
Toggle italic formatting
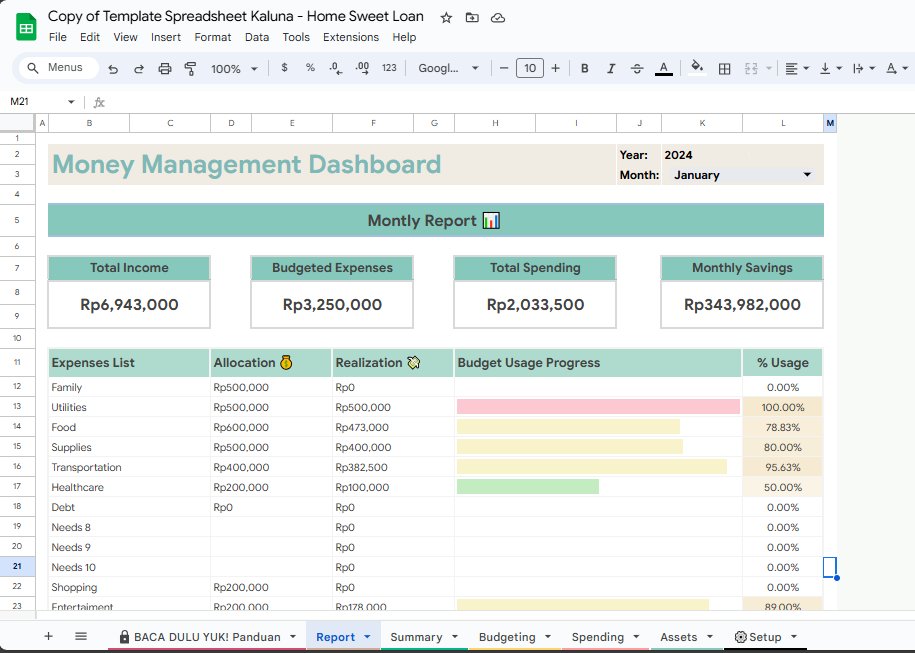(611, 68)
